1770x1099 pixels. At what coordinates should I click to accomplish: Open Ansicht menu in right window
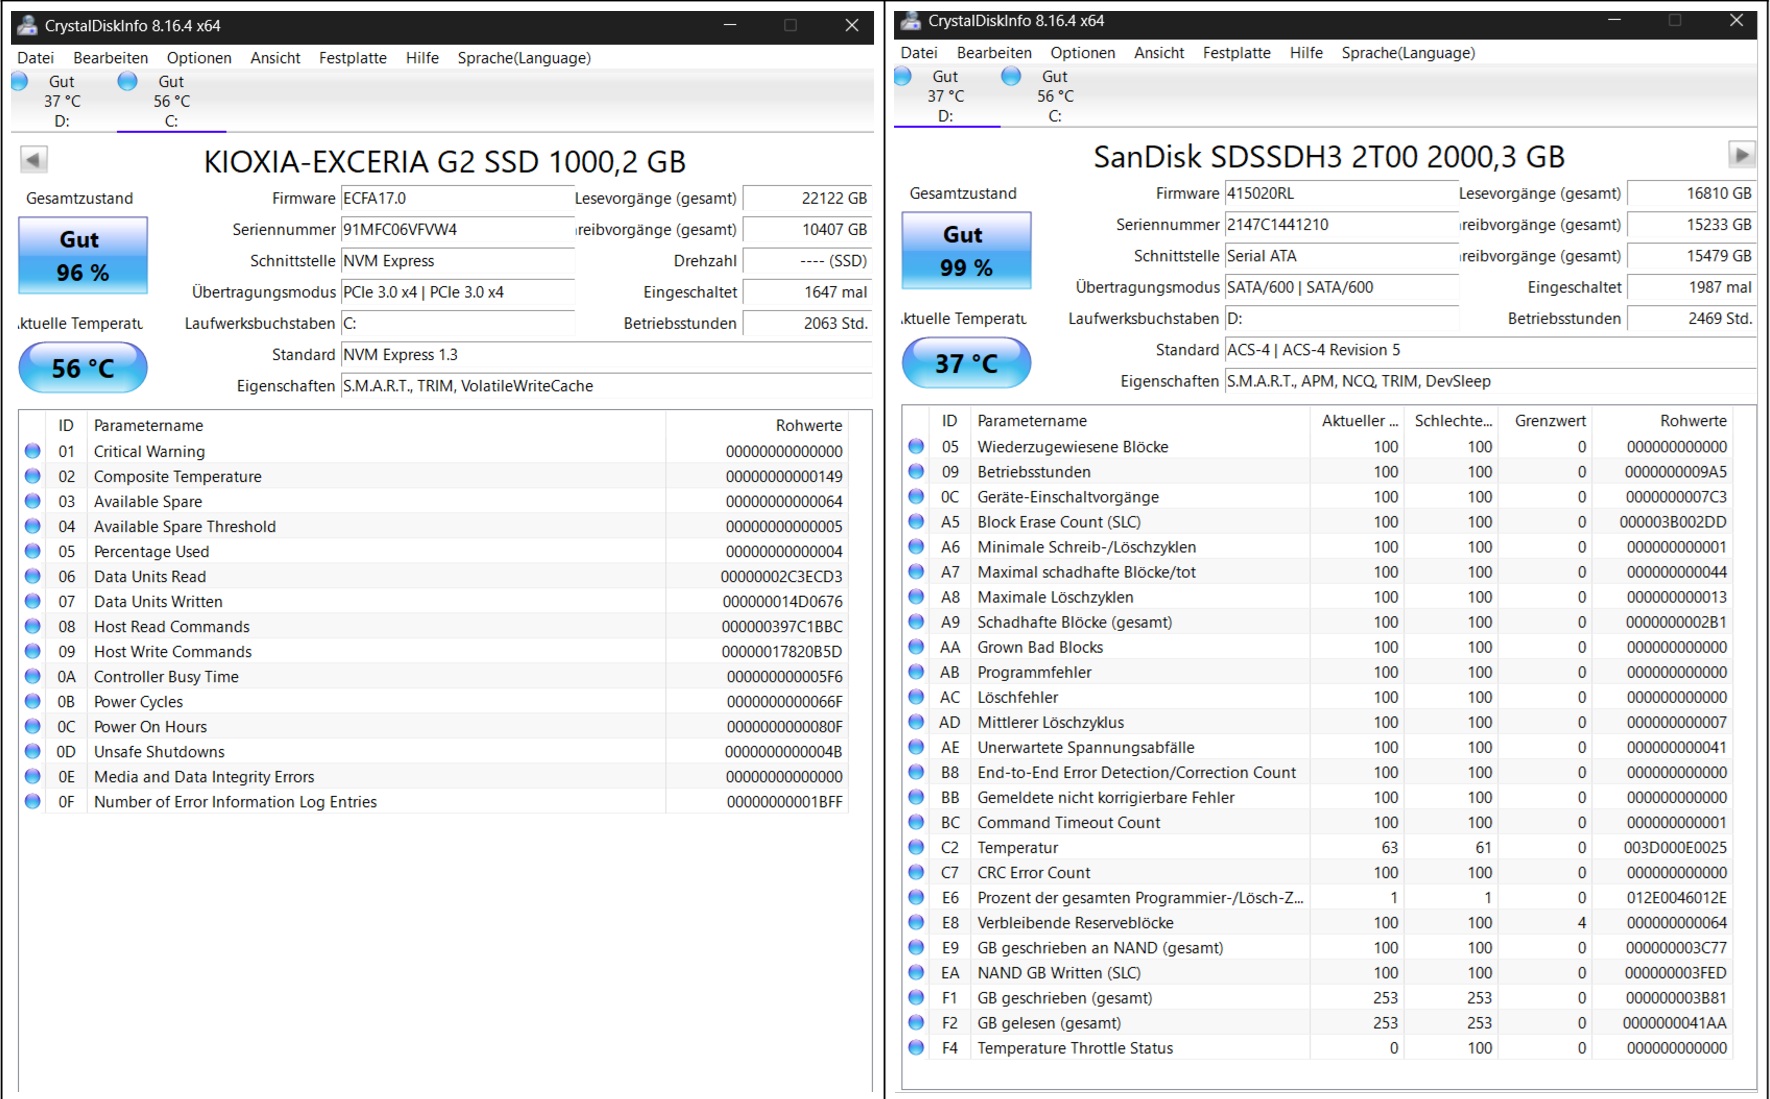coord(1159,53)
